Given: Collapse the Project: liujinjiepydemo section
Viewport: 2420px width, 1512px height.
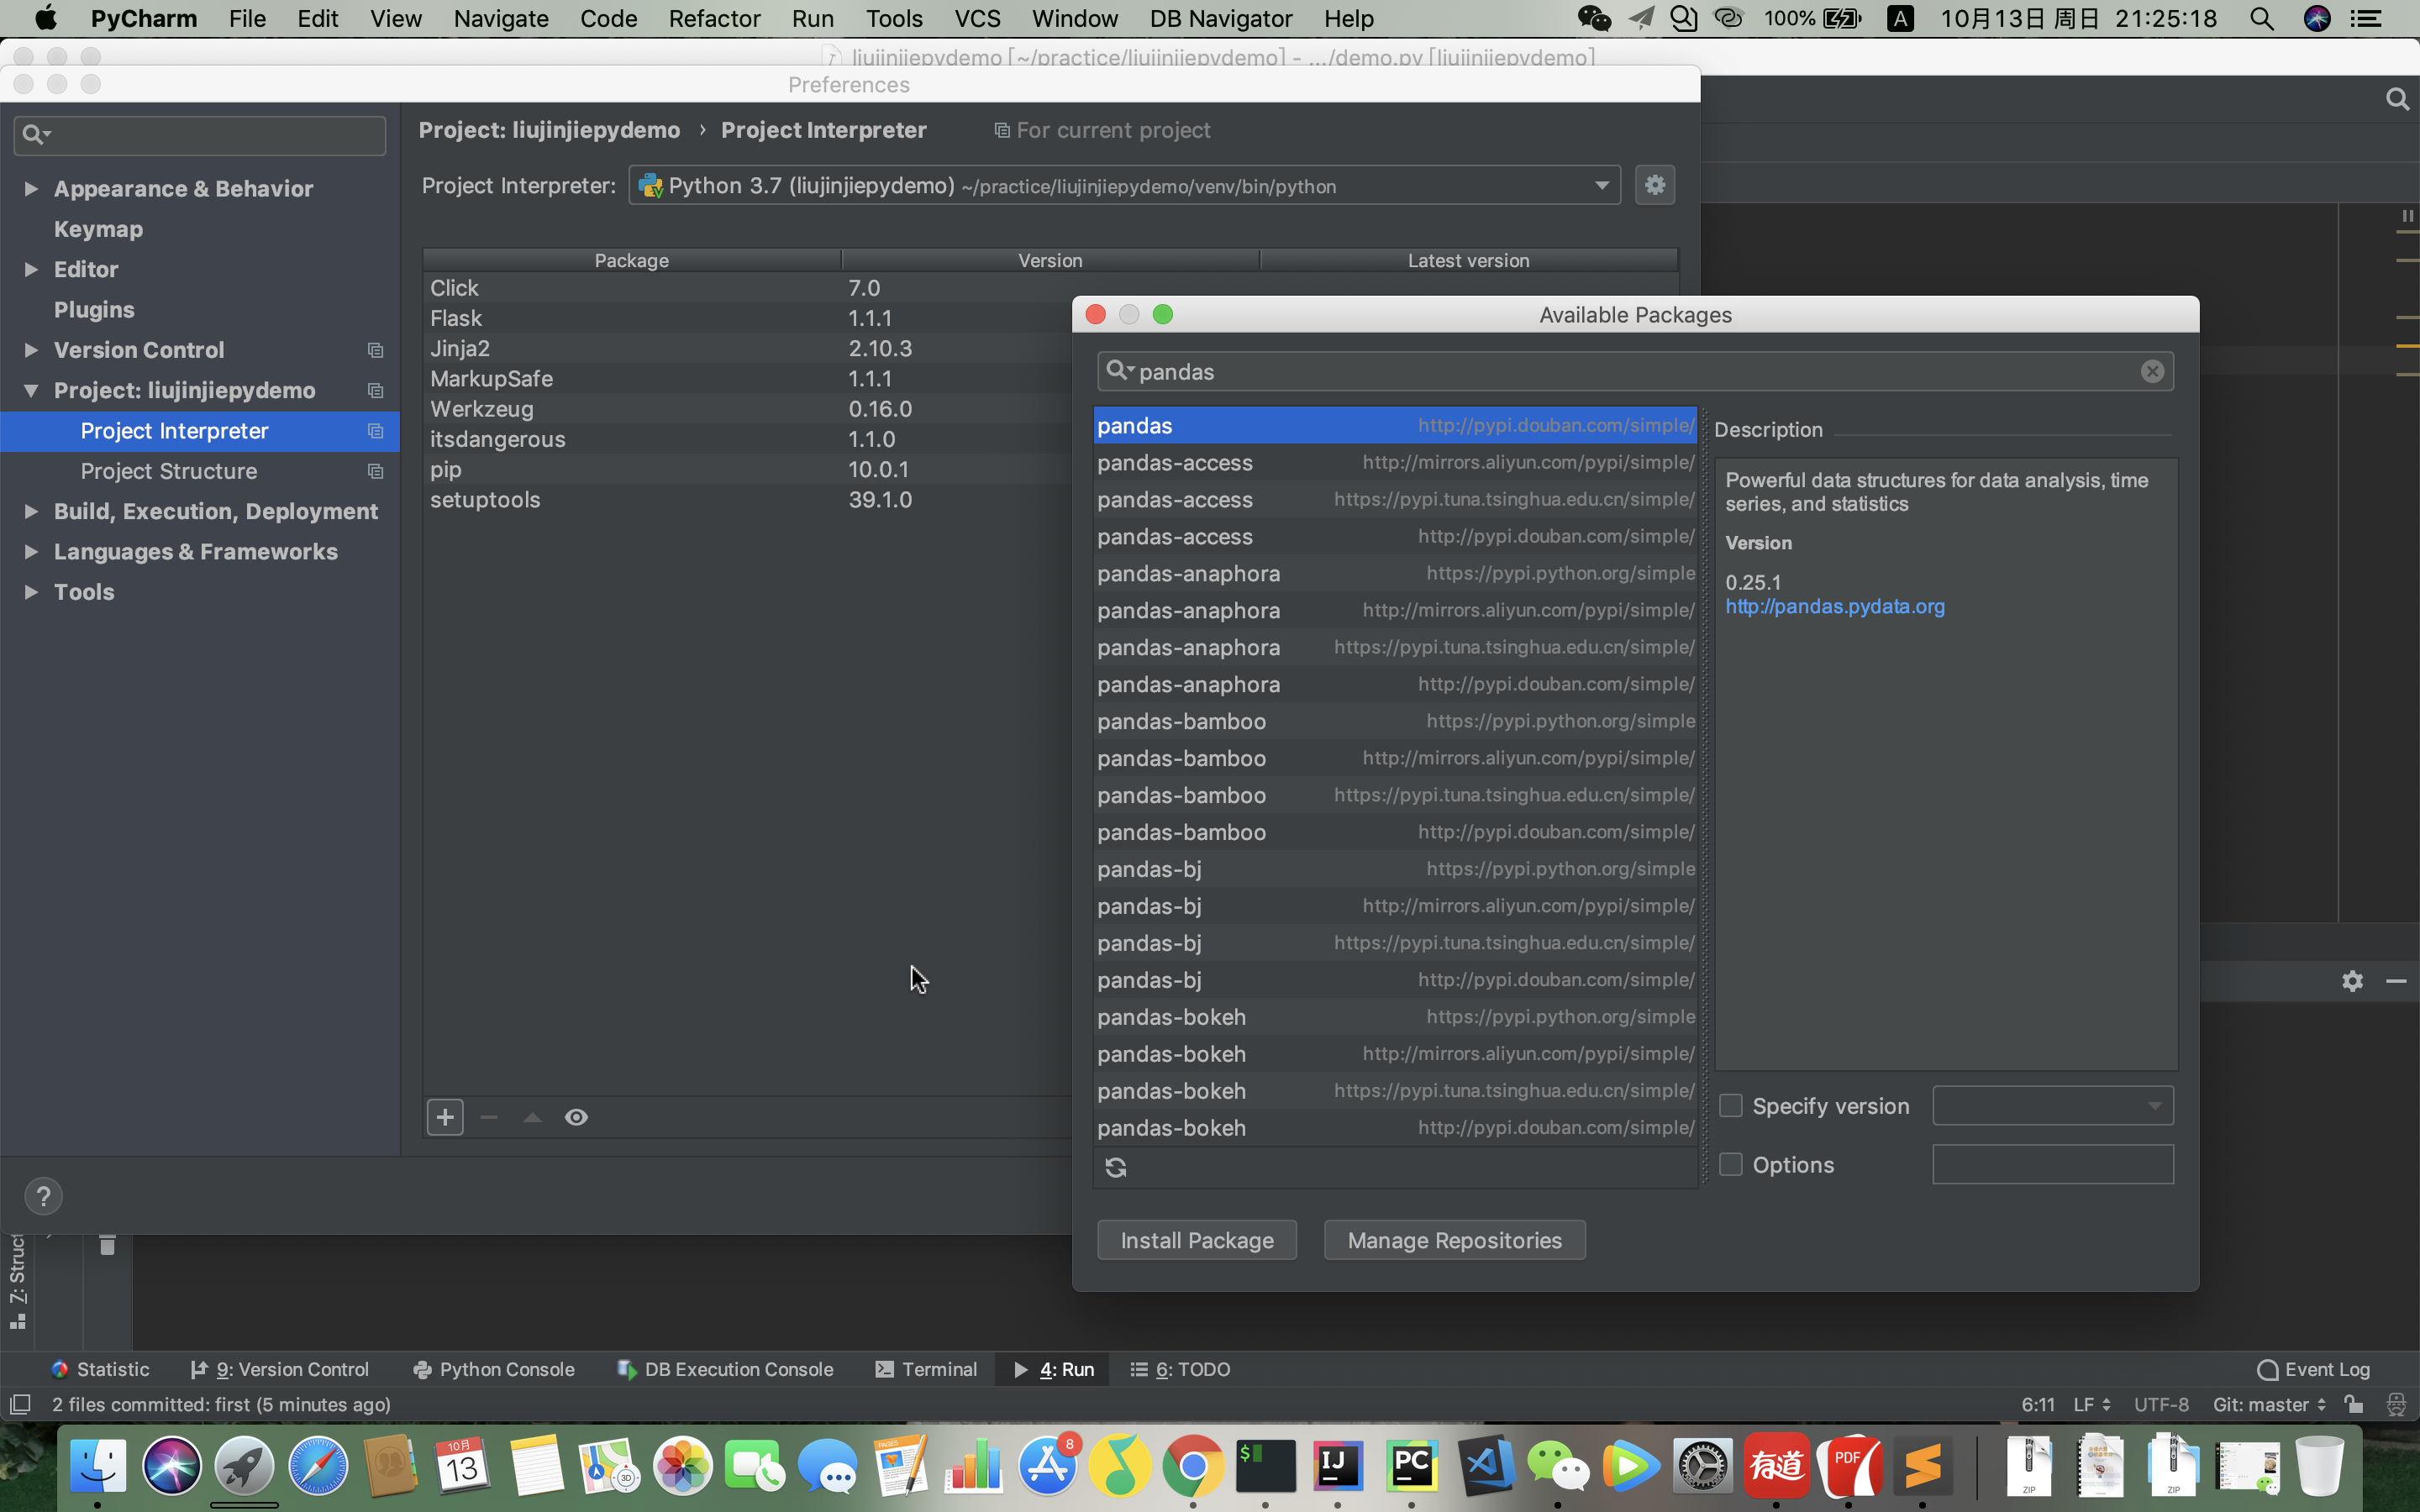Looking at the screenshot, I should [31, 390].
